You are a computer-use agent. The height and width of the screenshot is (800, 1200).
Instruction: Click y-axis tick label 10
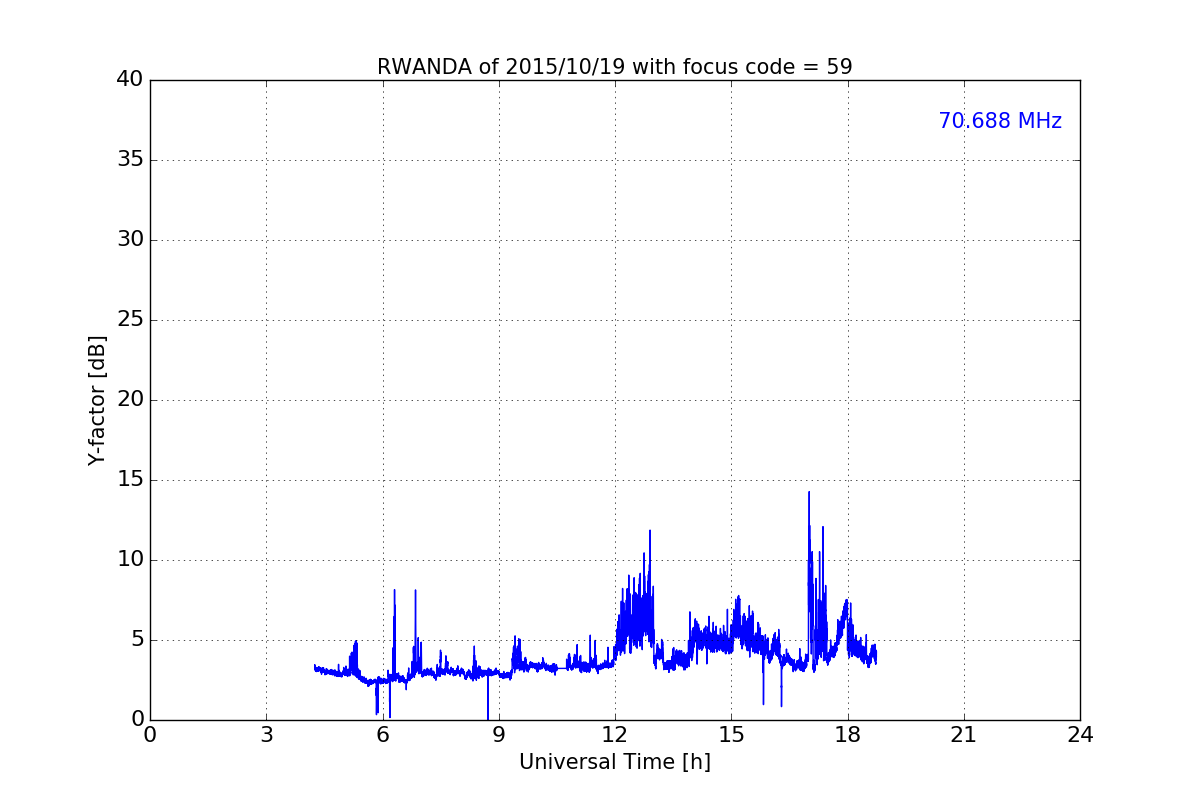click(130, 560)
